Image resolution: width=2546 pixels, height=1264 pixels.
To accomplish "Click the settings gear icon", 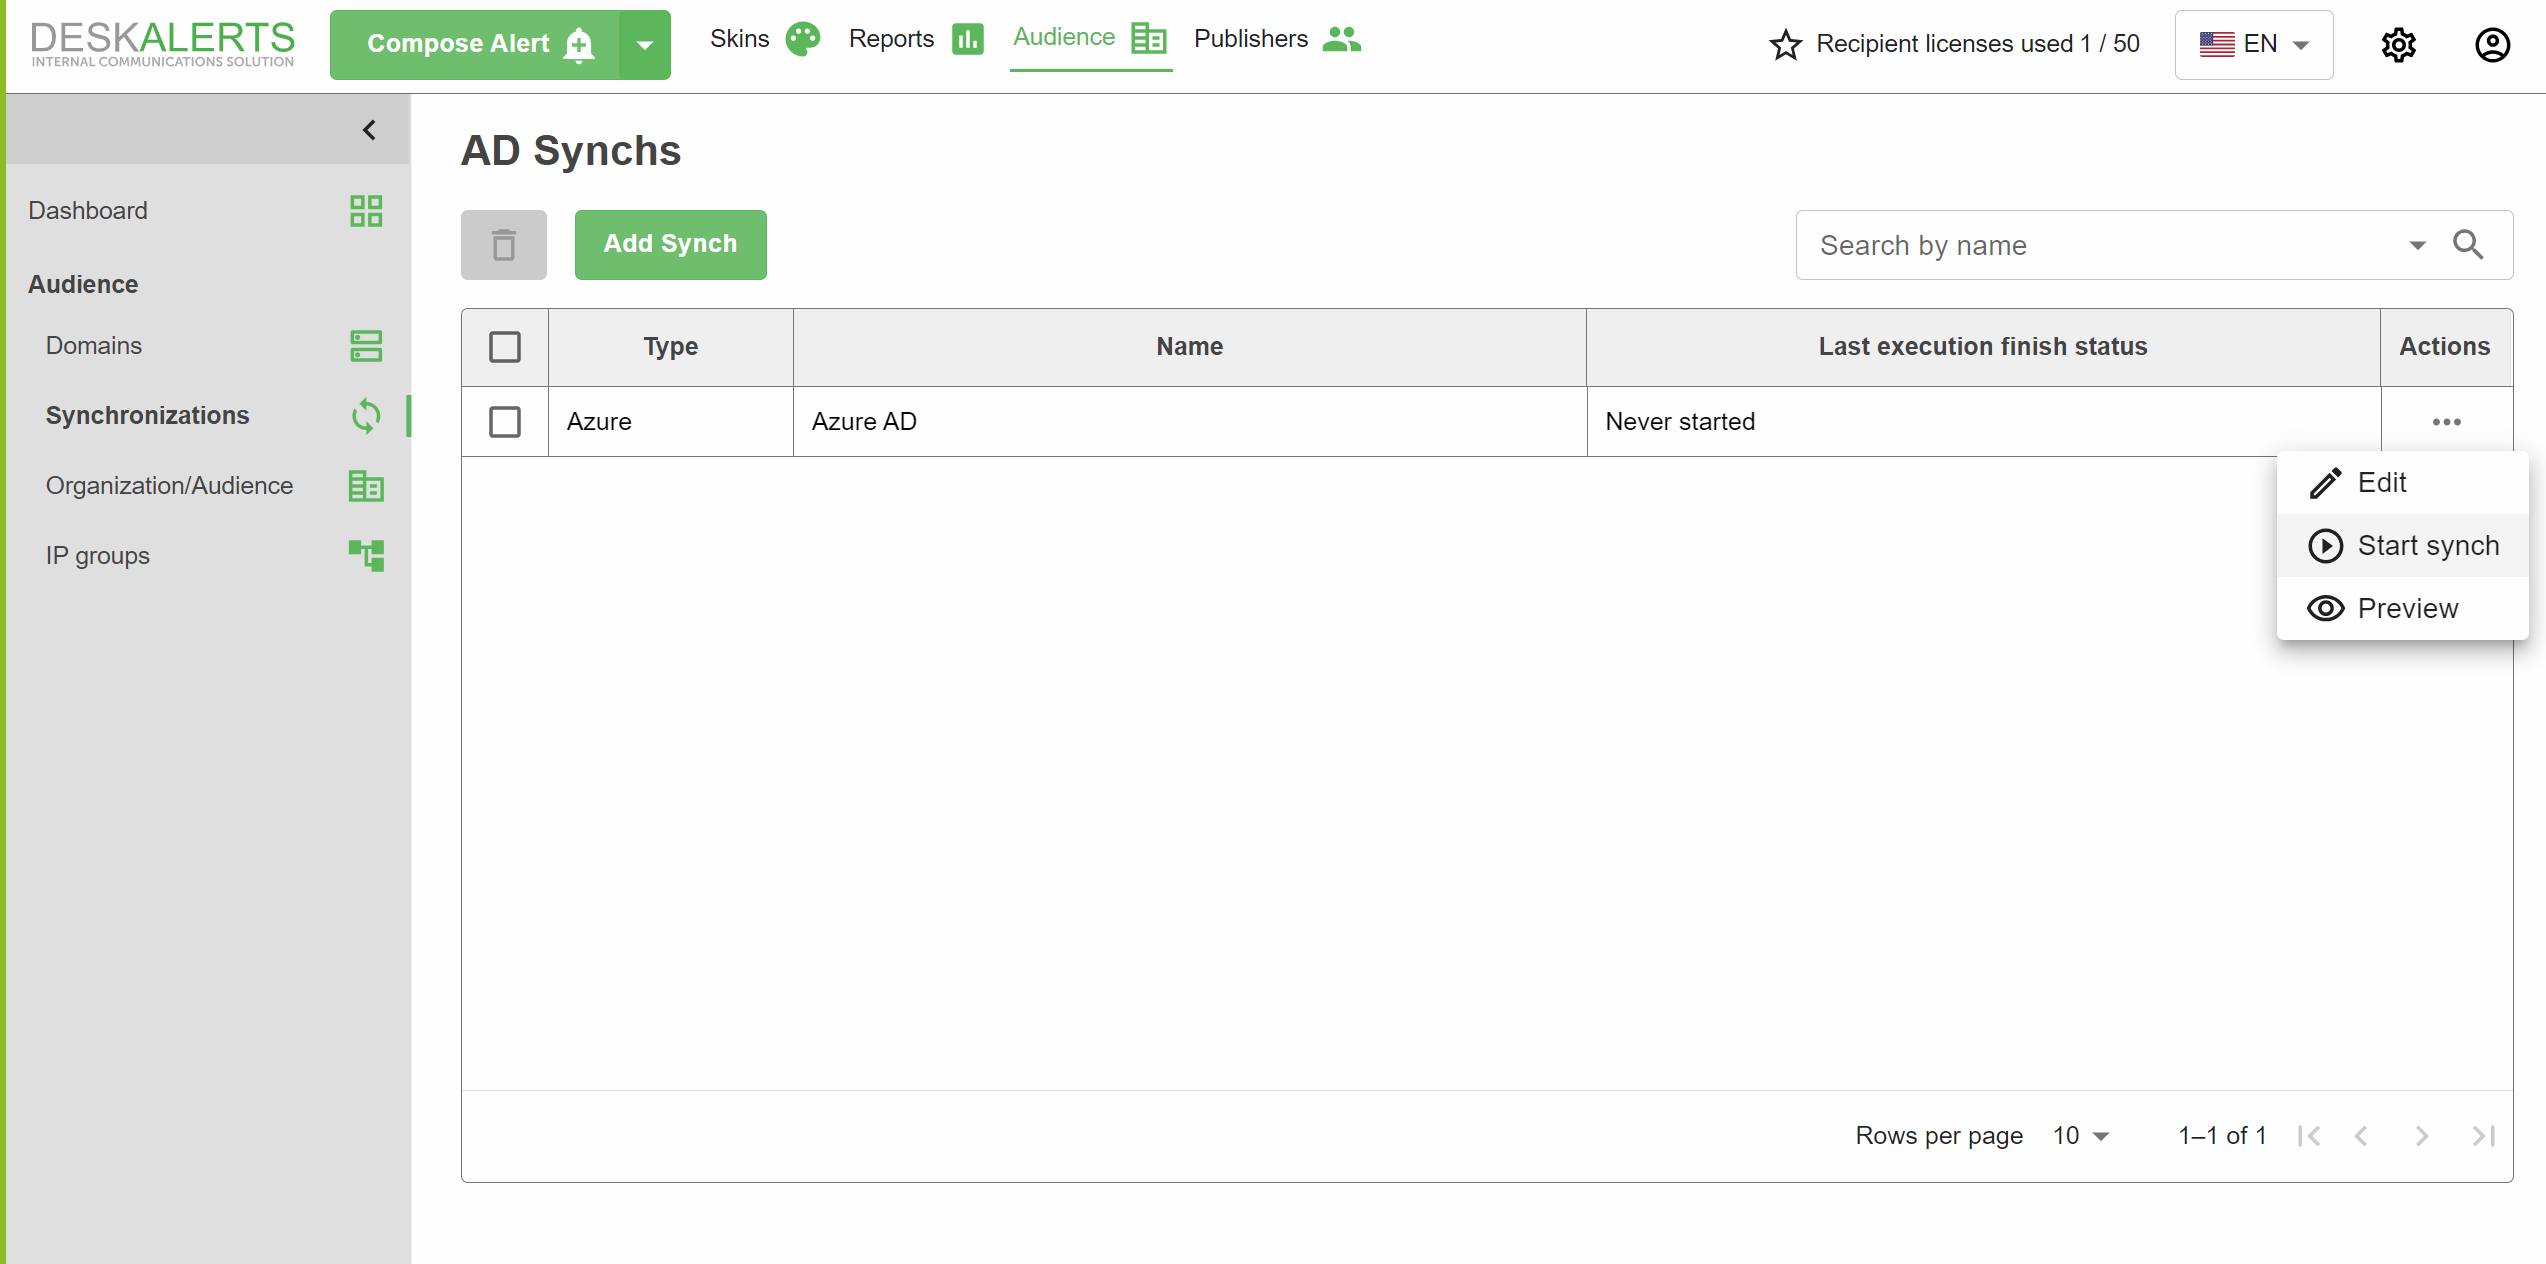I will click(x=2398, y=45).
